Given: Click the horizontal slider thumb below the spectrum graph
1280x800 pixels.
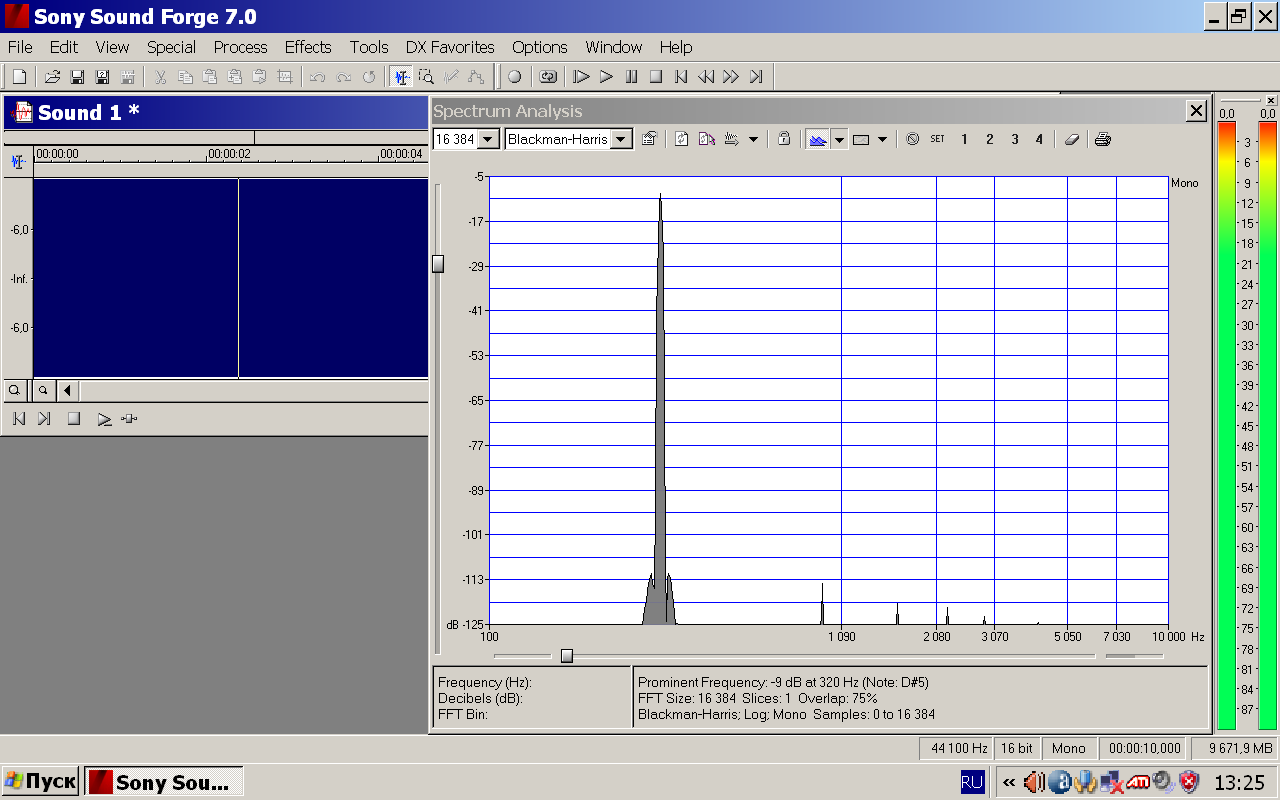Looking at the screenshot, I should point(567,656).
